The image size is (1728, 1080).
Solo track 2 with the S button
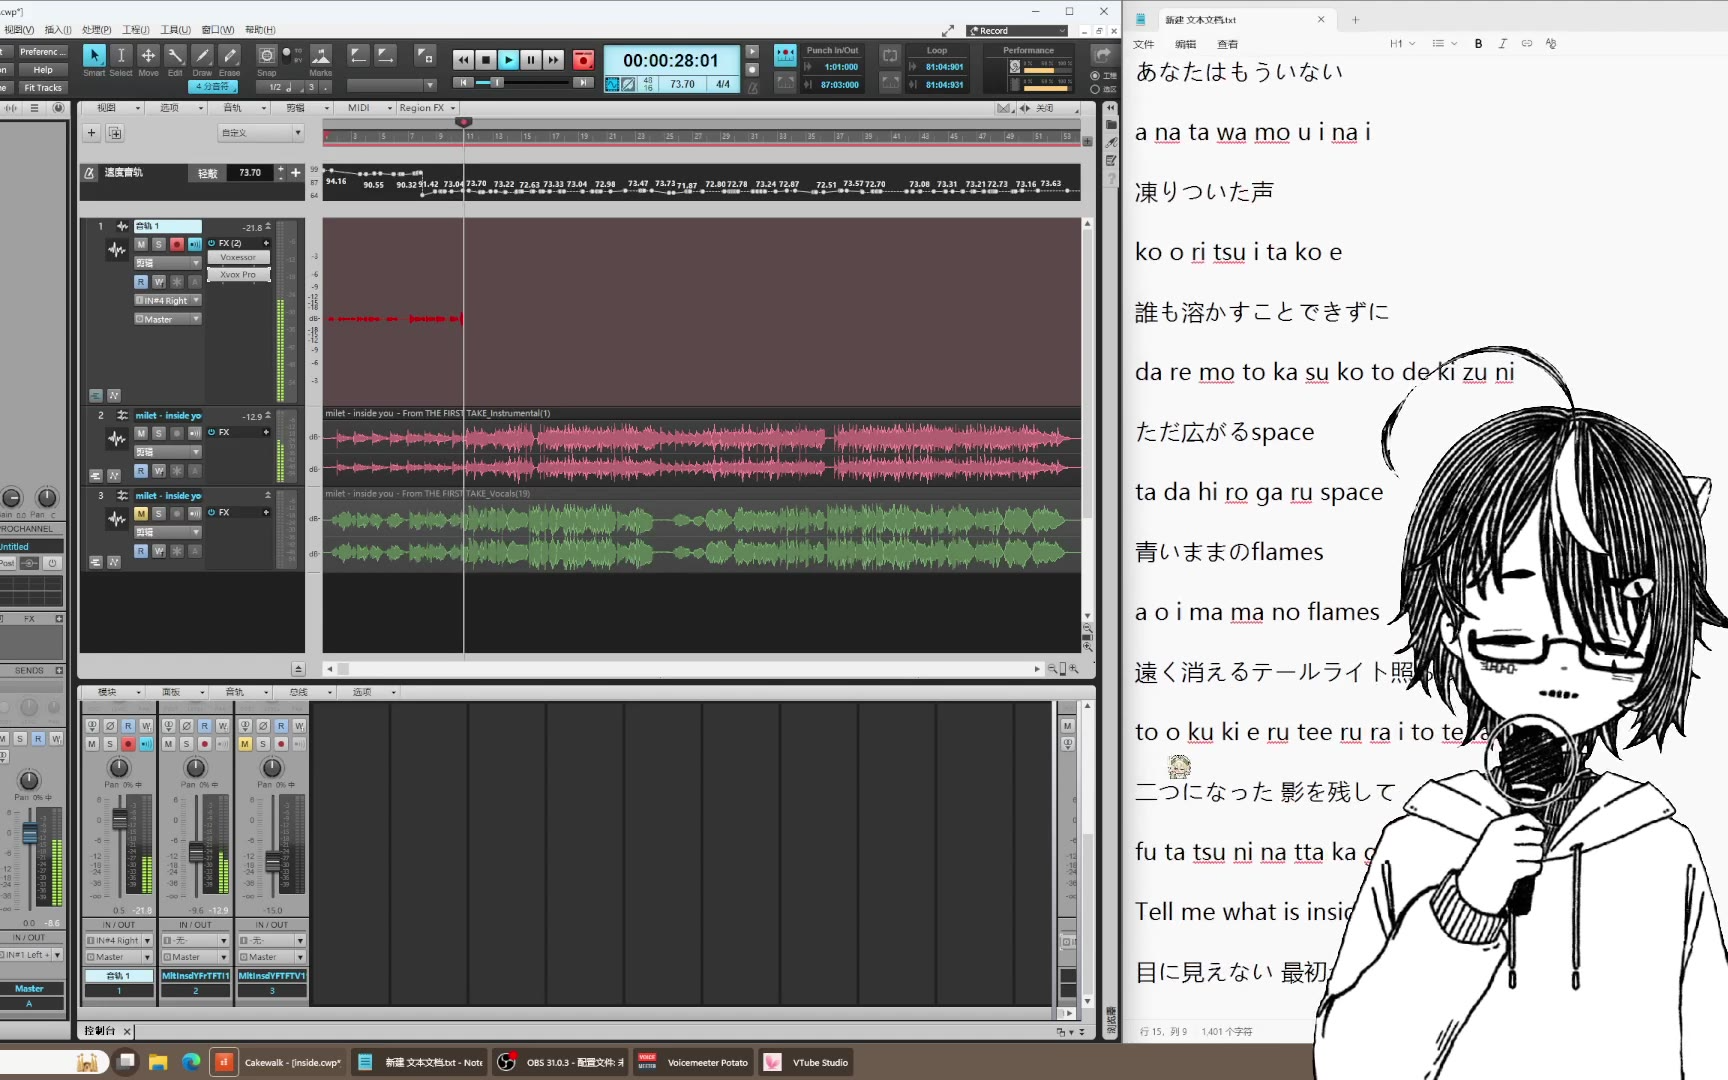[159, 433]
